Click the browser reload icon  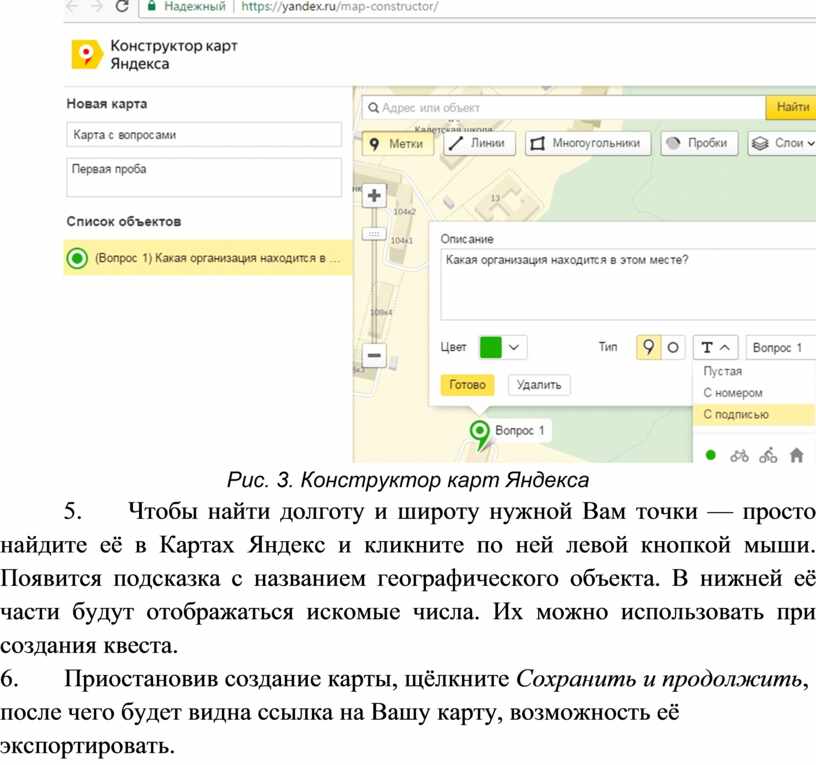122,6
